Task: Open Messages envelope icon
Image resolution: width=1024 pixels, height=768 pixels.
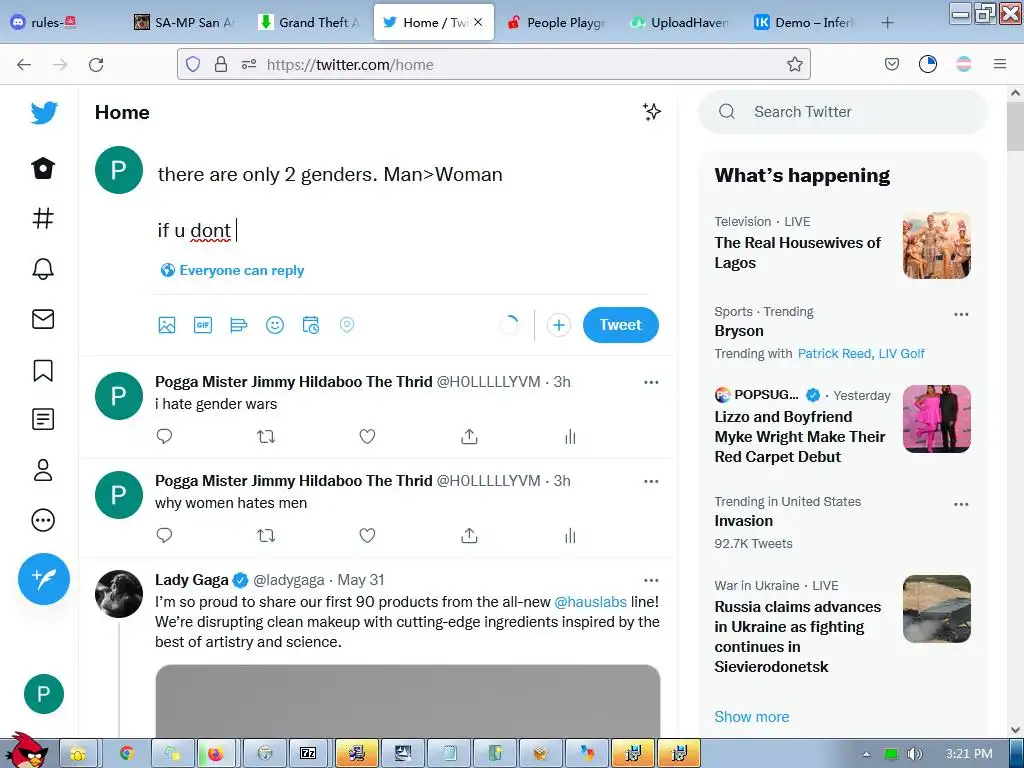Action: point(43,319)
